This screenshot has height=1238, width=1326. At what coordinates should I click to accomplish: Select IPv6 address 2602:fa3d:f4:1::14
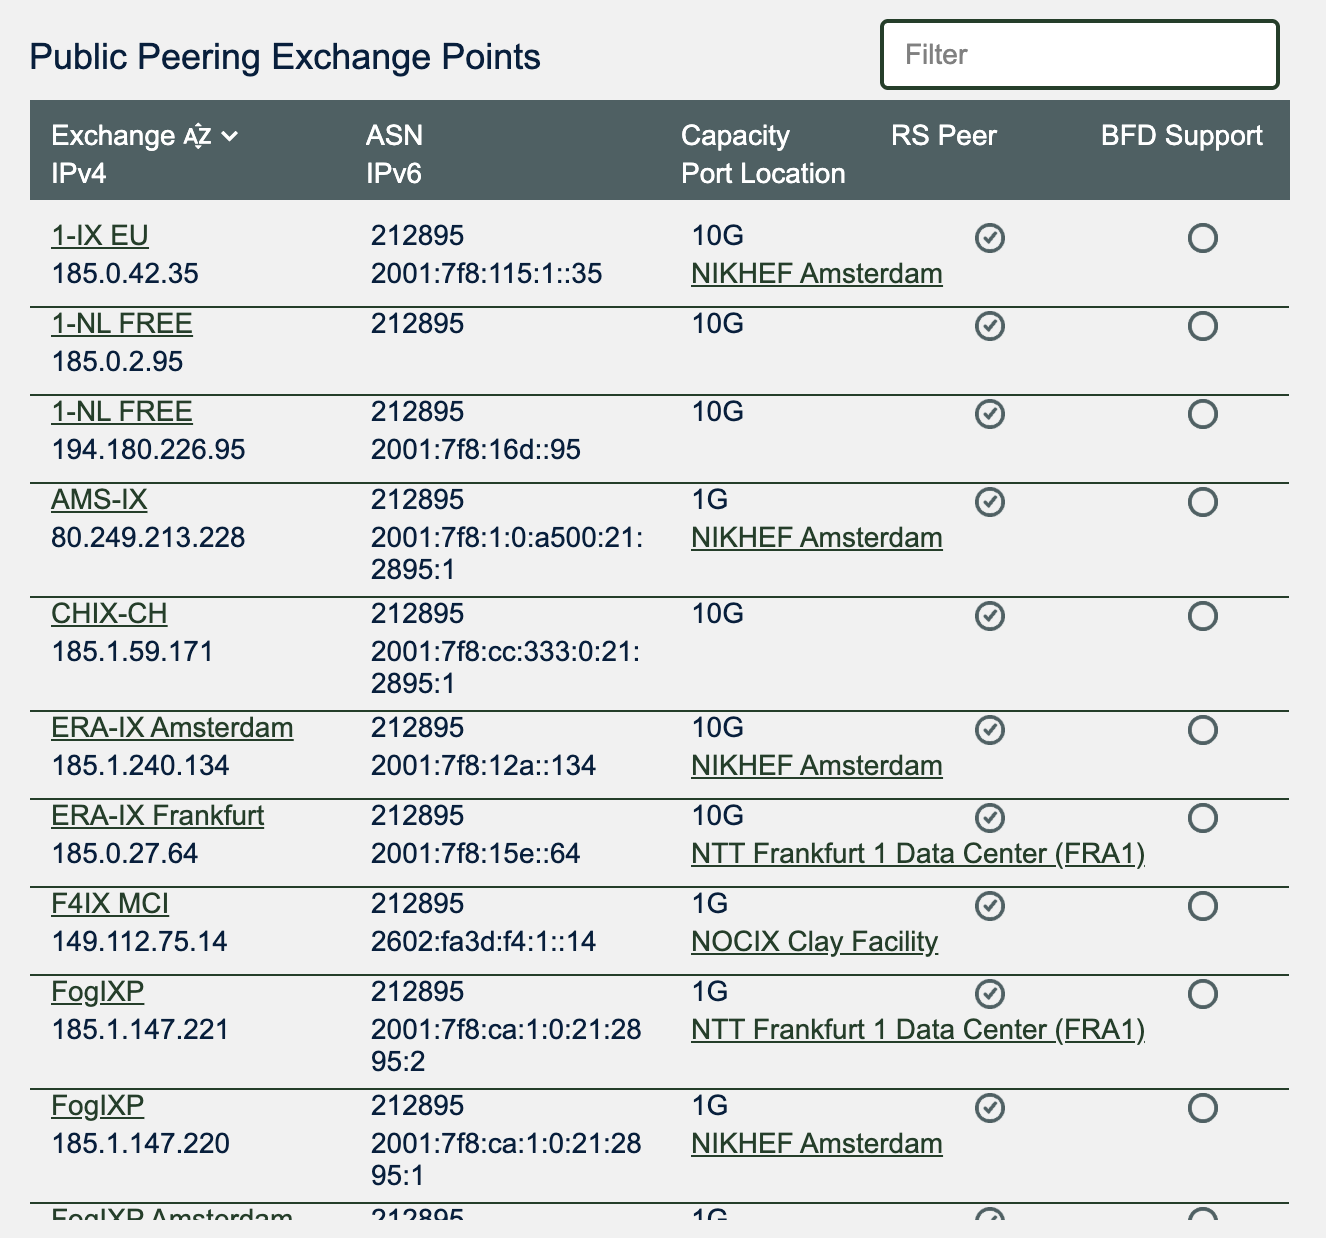click(484, 941)
